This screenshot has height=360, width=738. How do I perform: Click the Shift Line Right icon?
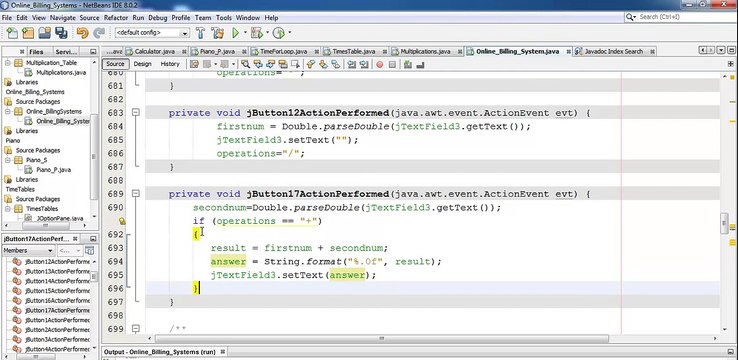click(x=364, y=64)
